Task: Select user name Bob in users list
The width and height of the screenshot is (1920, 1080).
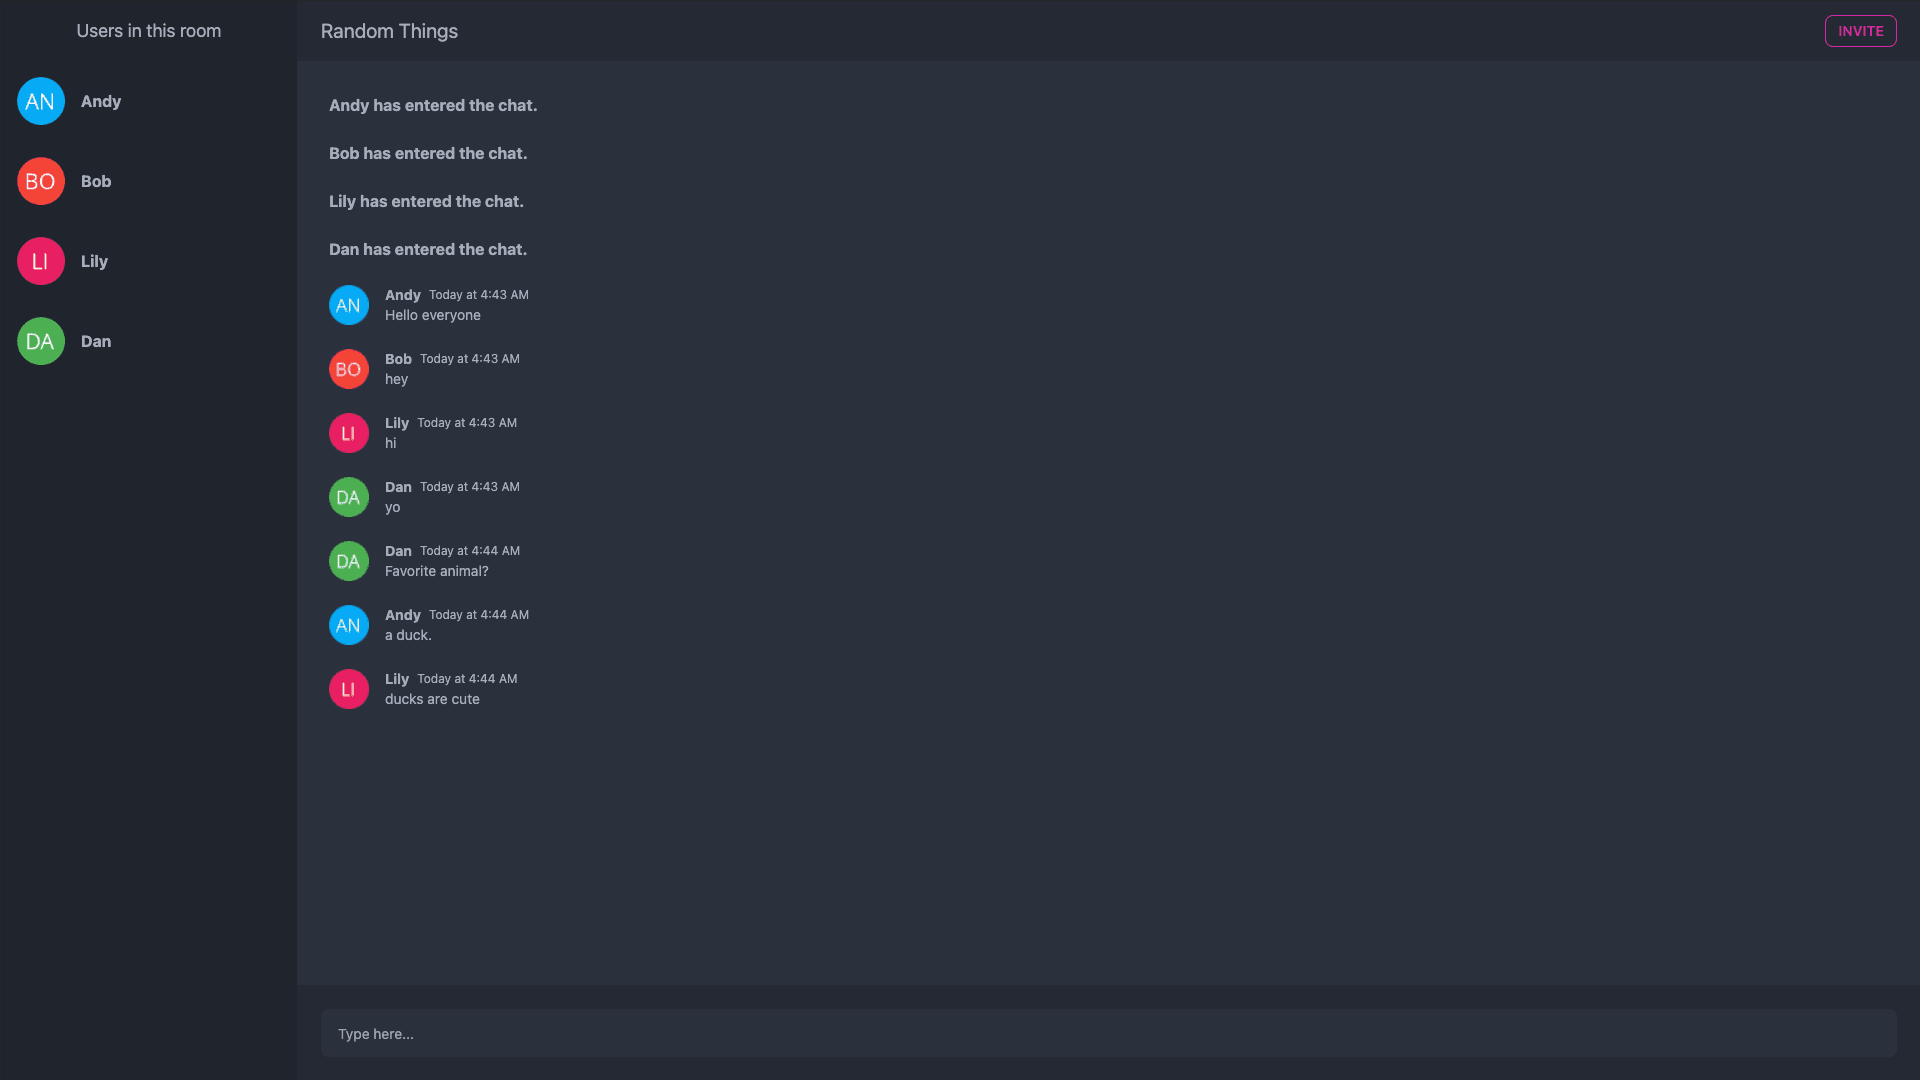Action: coord(96,181)
